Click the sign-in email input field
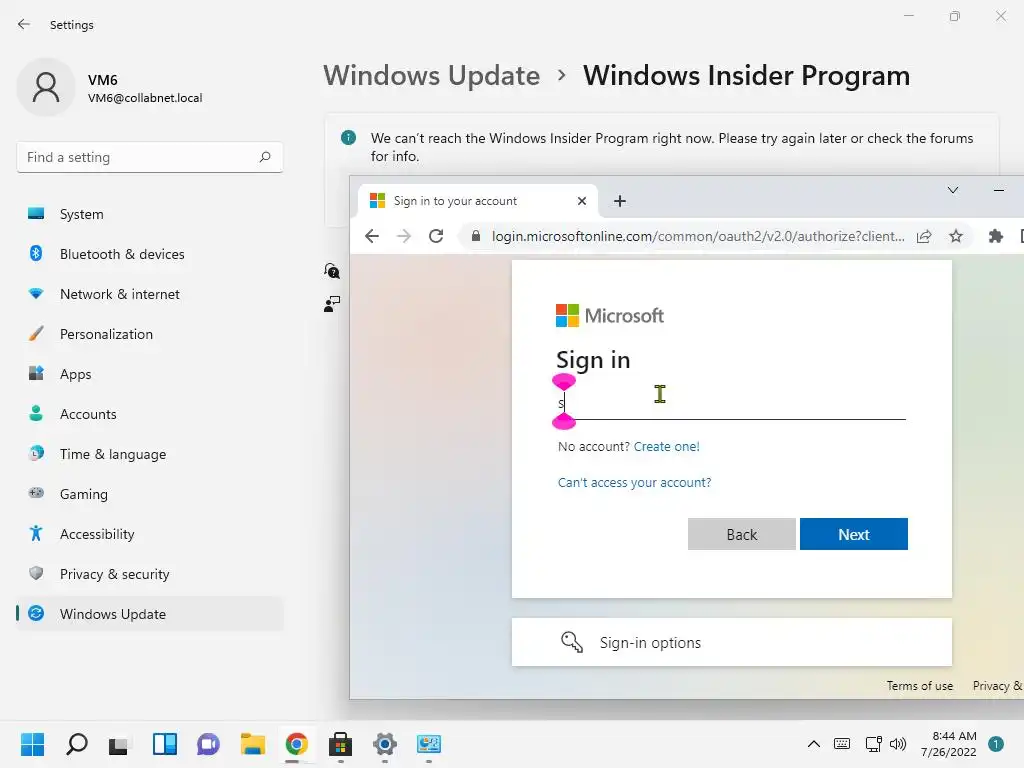This screenshot has height=768, width=1024. coord(731,404)
